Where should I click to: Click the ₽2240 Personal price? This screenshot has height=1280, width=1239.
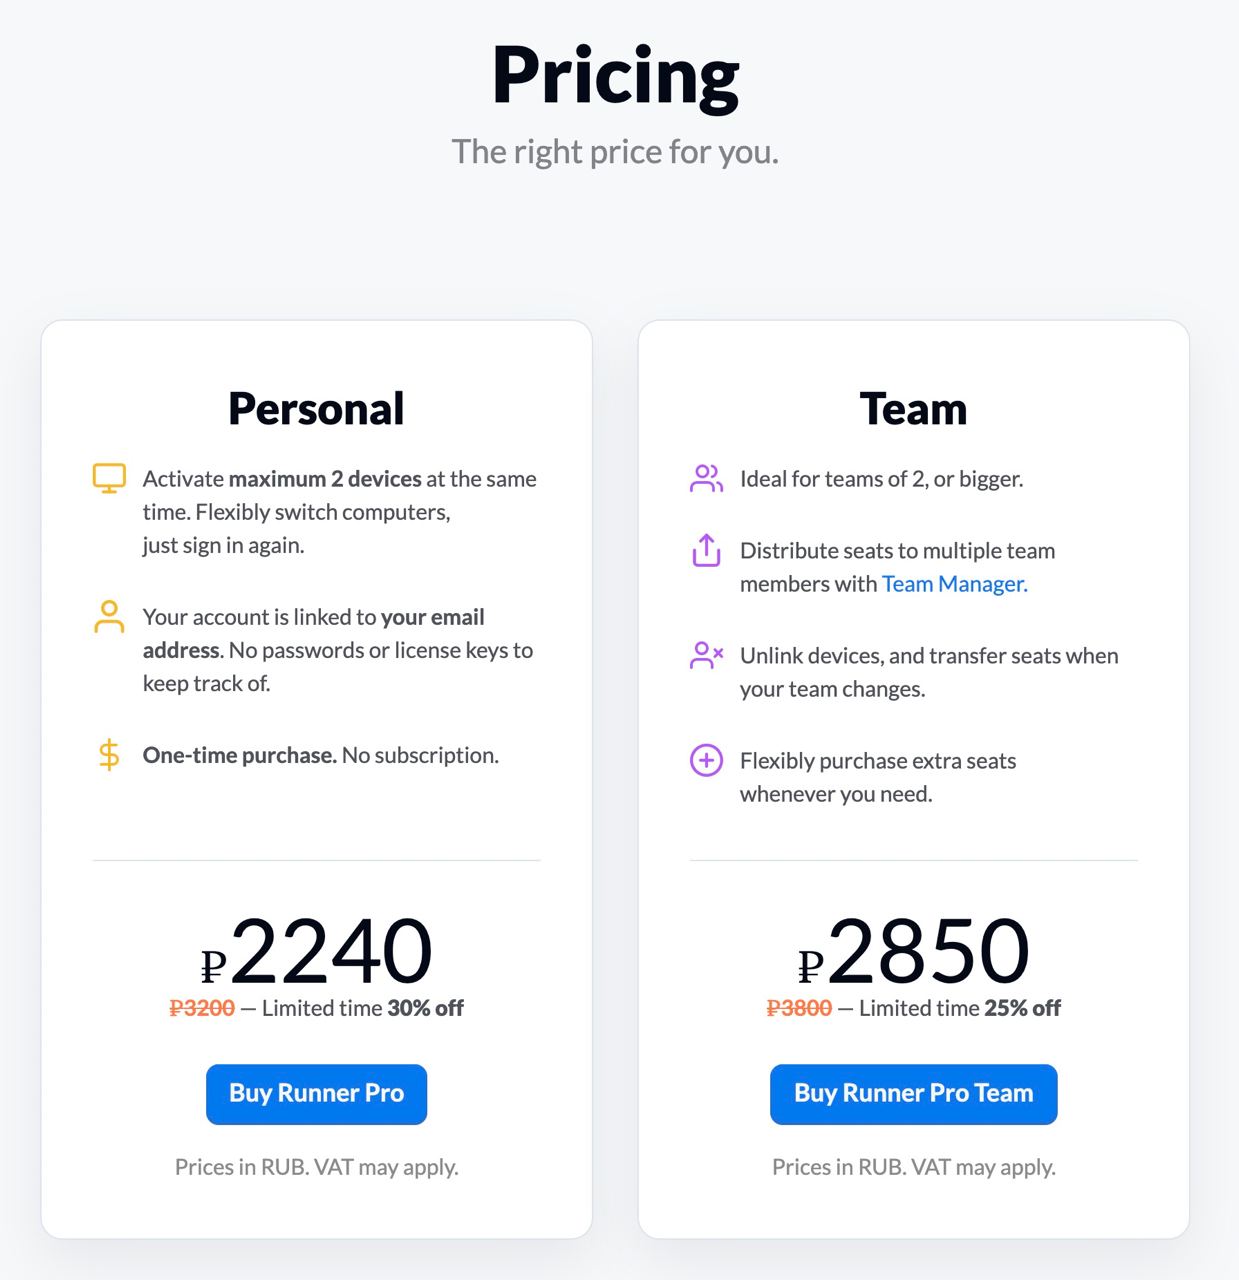[317, 951]
